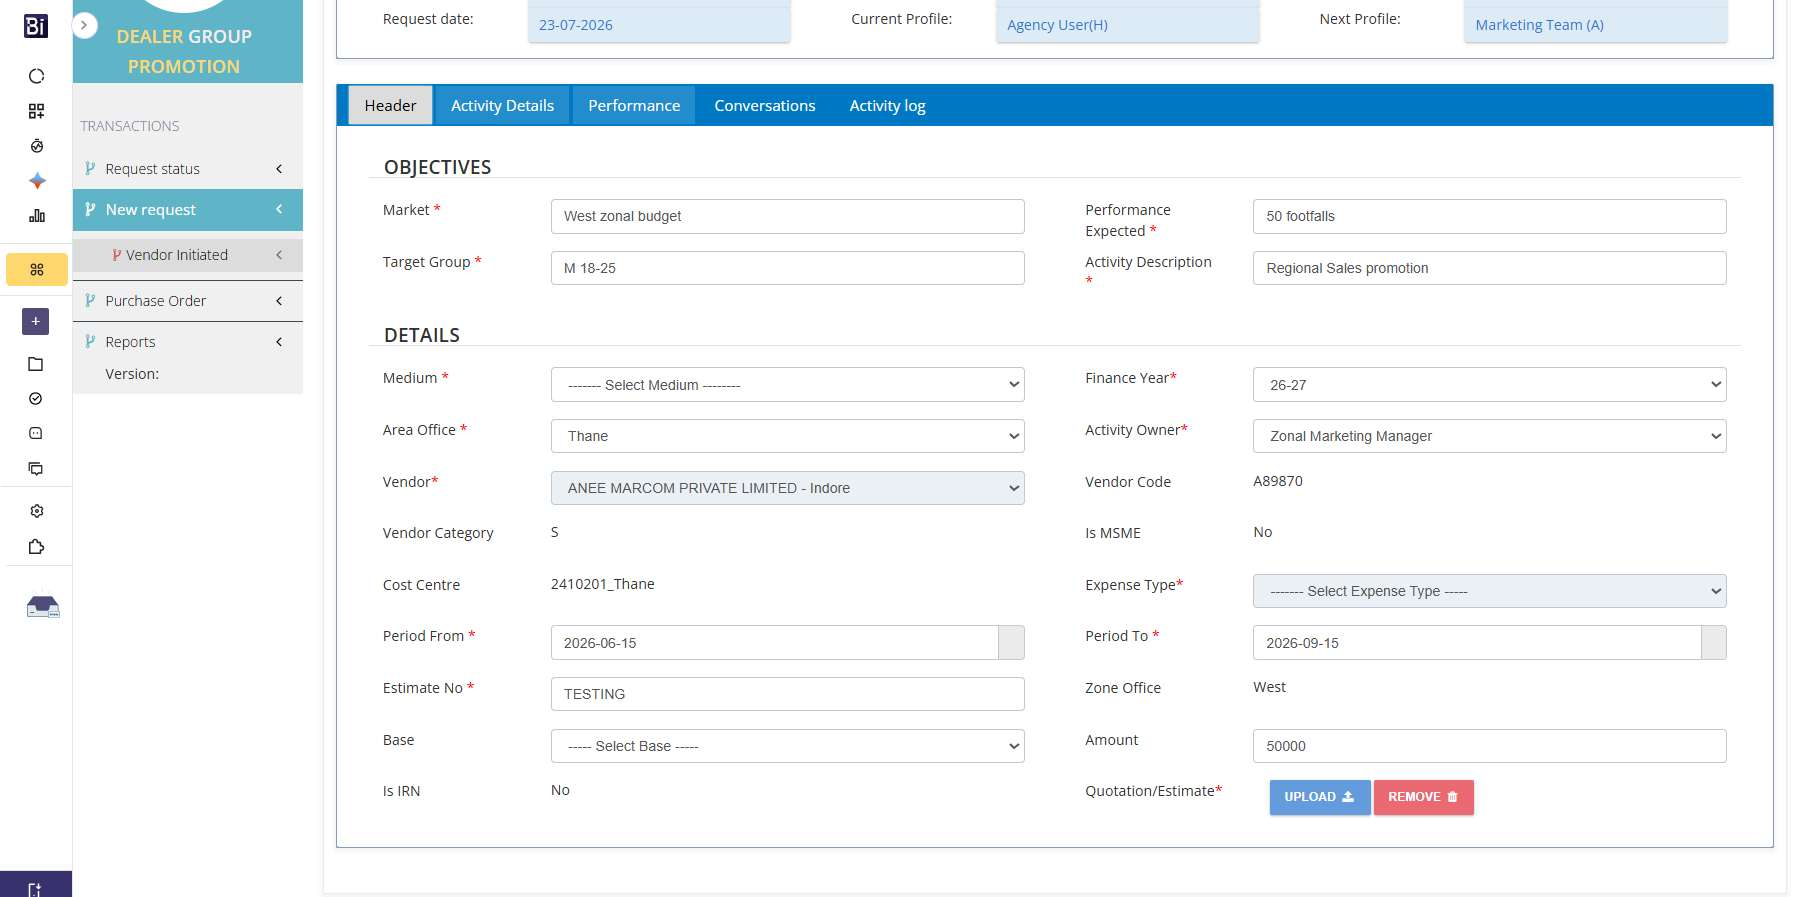Open the Conversations tab

click(765, 105)
